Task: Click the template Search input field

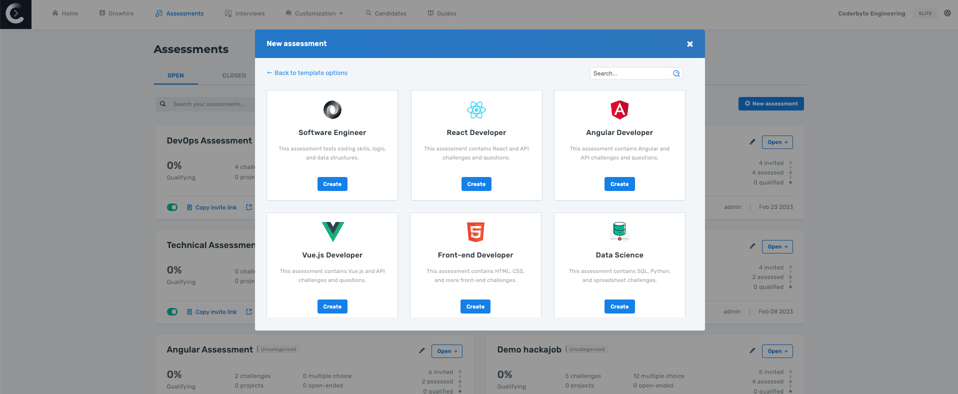Action: [632, 73]
